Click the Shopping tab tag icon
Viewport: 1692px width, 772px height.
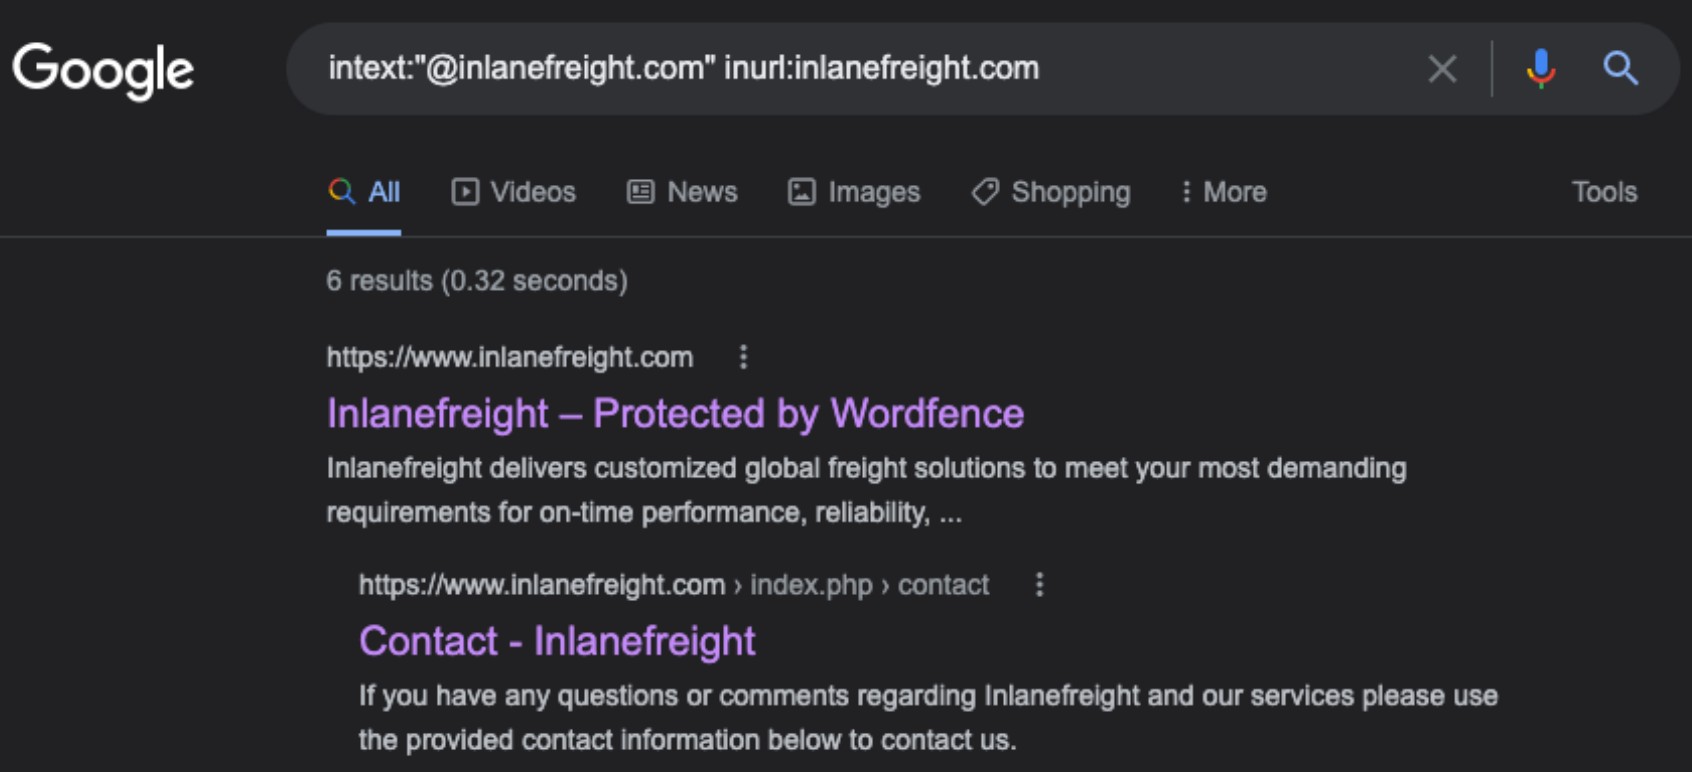pyautogui.click(x=985, y=192)
